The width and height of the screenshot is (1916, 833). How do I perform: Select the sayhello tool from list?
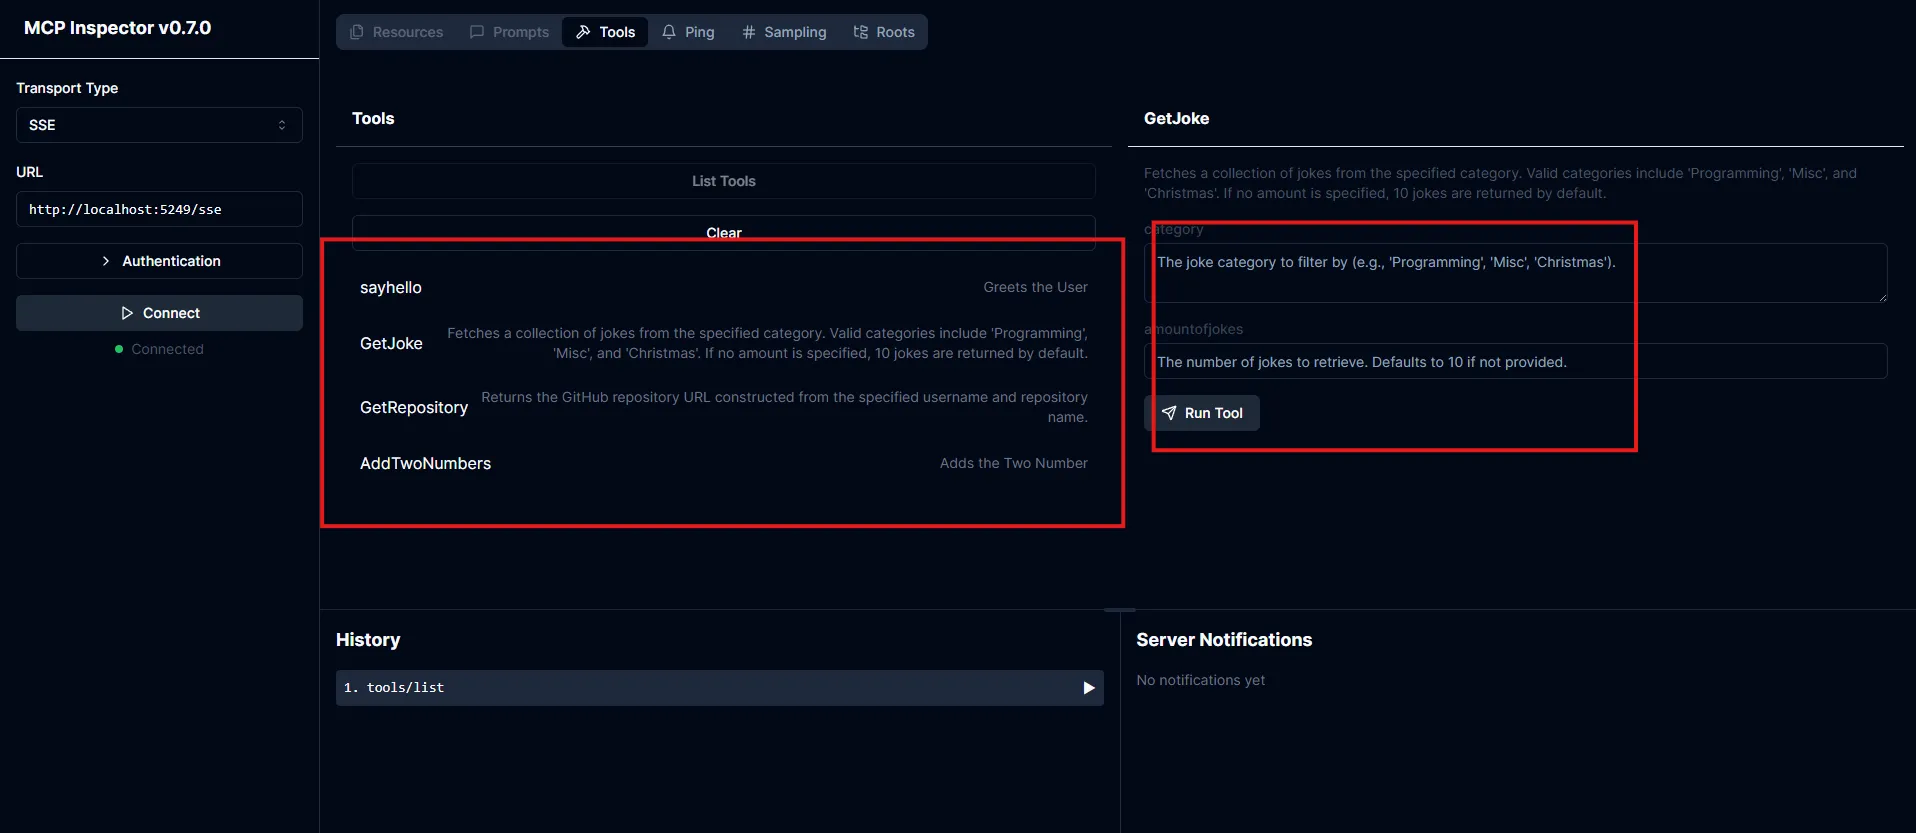[391, 288]
